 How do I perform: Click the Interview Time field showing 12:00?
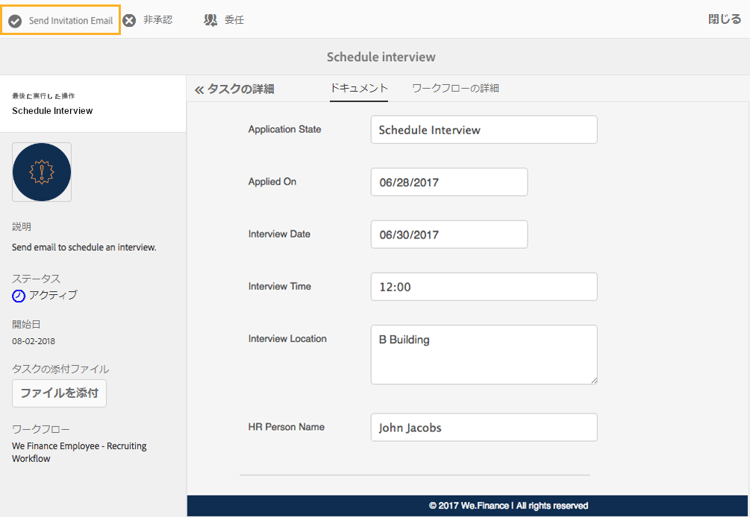point(484,286)
